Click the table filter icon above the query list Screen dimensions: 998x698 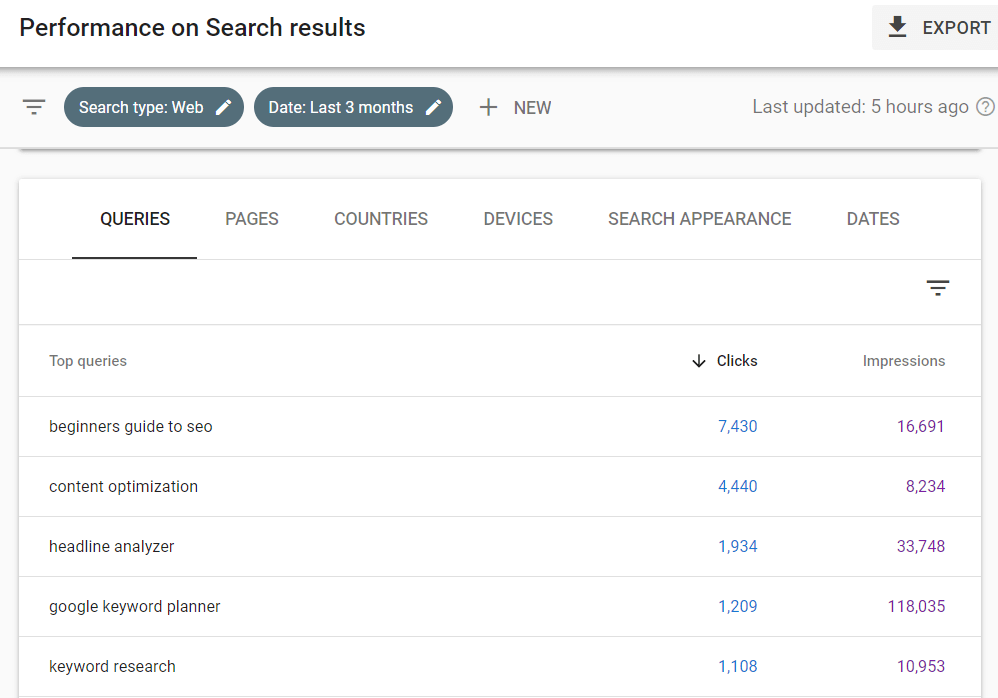(x=938, y=287)
